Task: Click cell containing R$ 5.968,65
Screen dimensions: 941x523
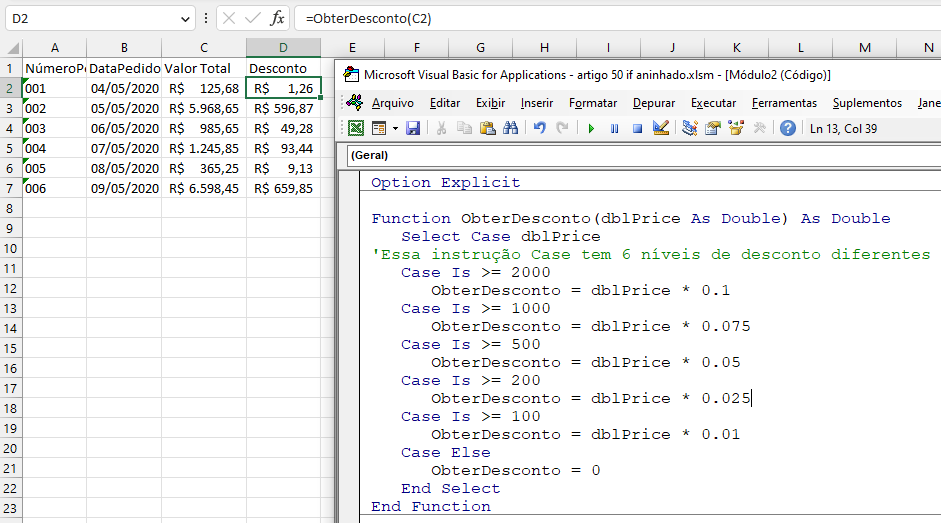Action: coord(204,109)
